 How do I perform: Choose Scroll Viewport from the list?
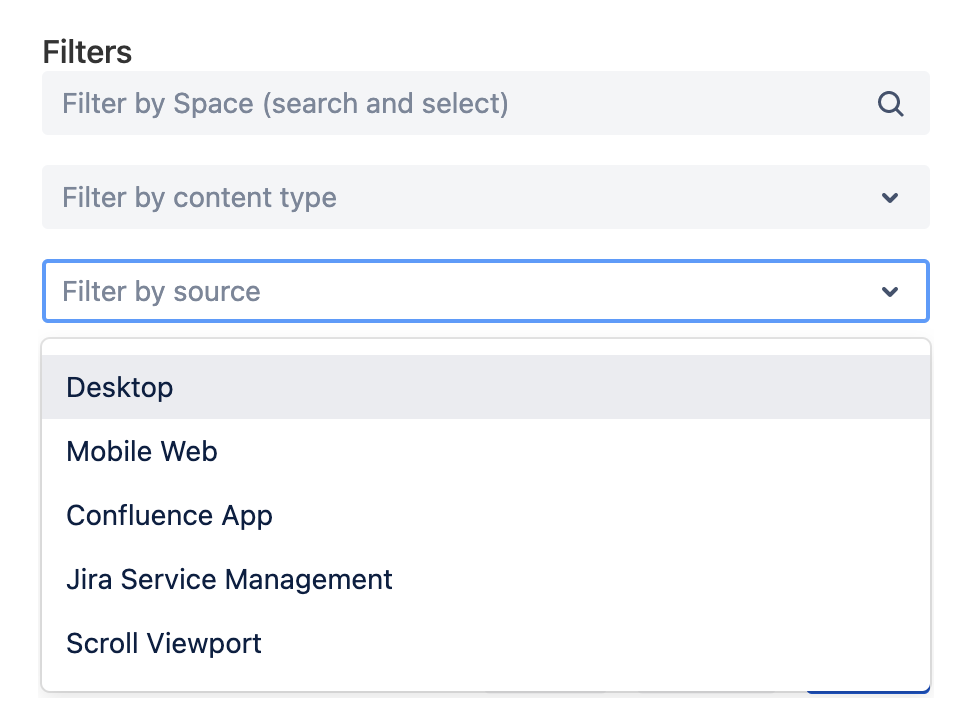(164, 644)
